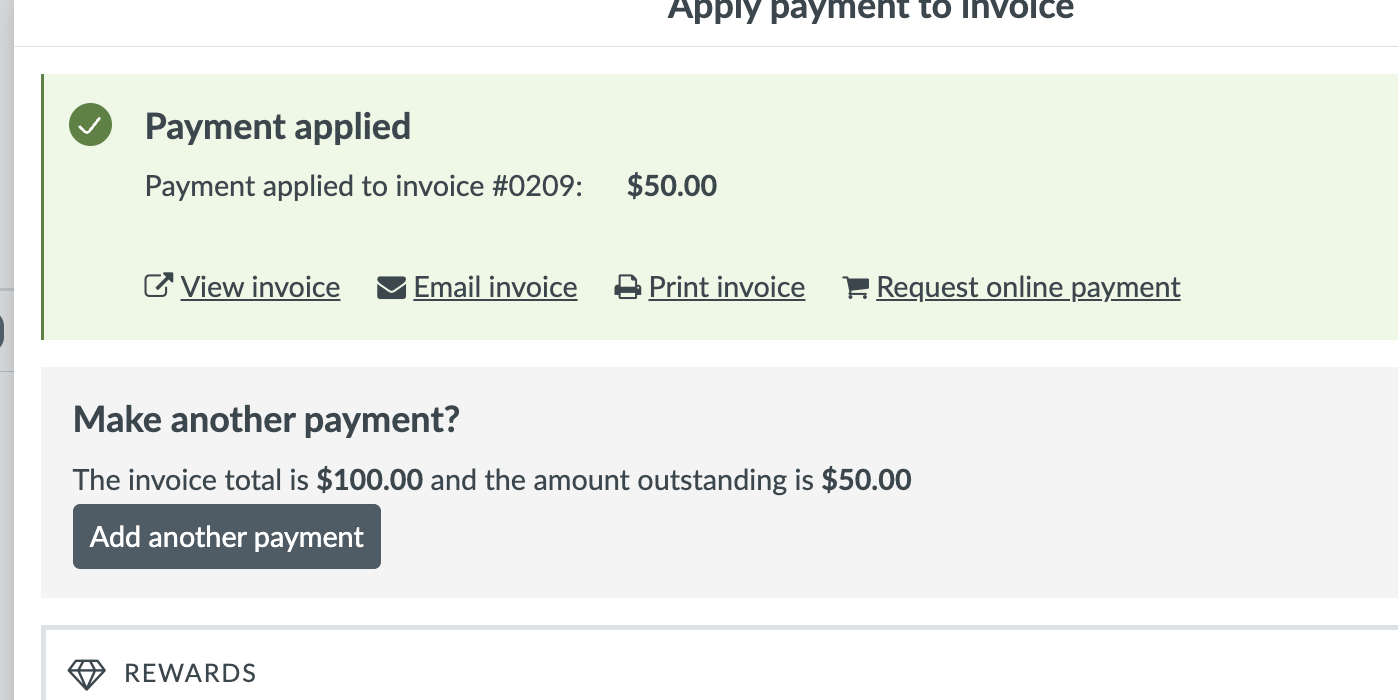Click the $50.00 amount outstanding value
Image resolution: width=1398 pixels, height=700 pixels.
(x=866, y=480)
